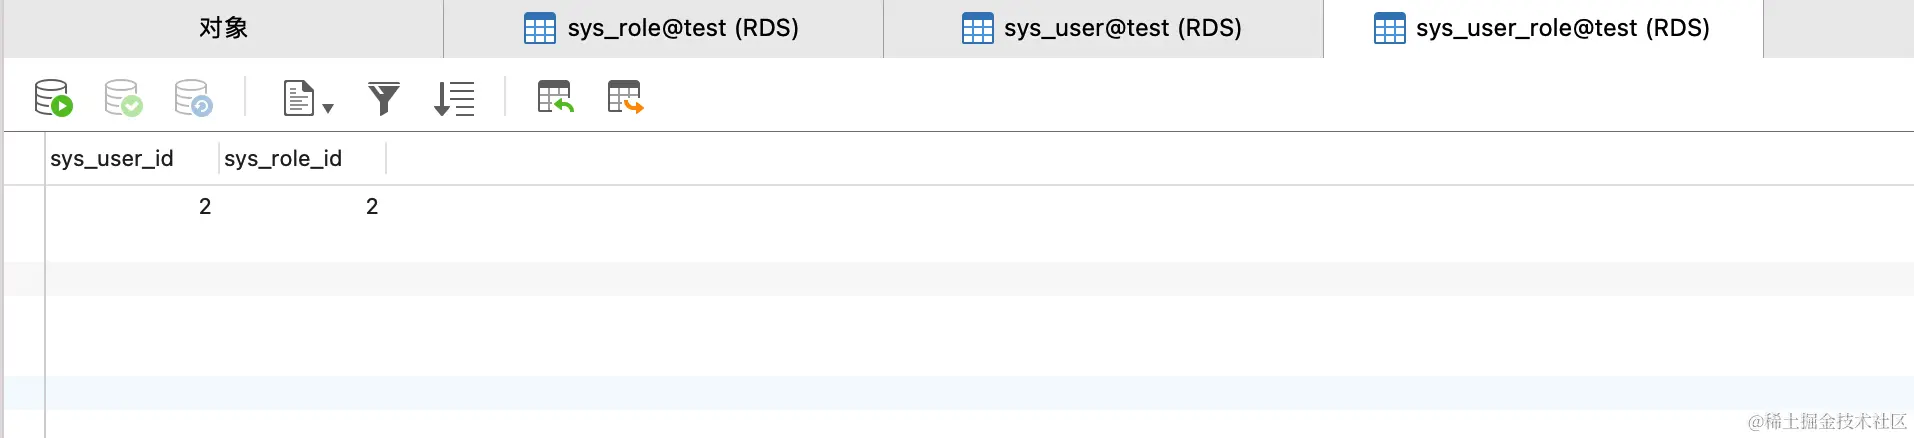Click the row gutter left of the first data row

pyautogui.click(x=24, y=207)
